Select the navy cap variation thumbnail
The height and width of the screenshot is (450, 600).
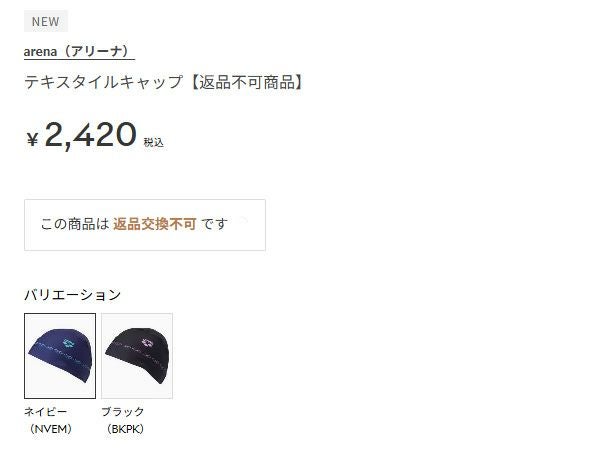(60, 356)
